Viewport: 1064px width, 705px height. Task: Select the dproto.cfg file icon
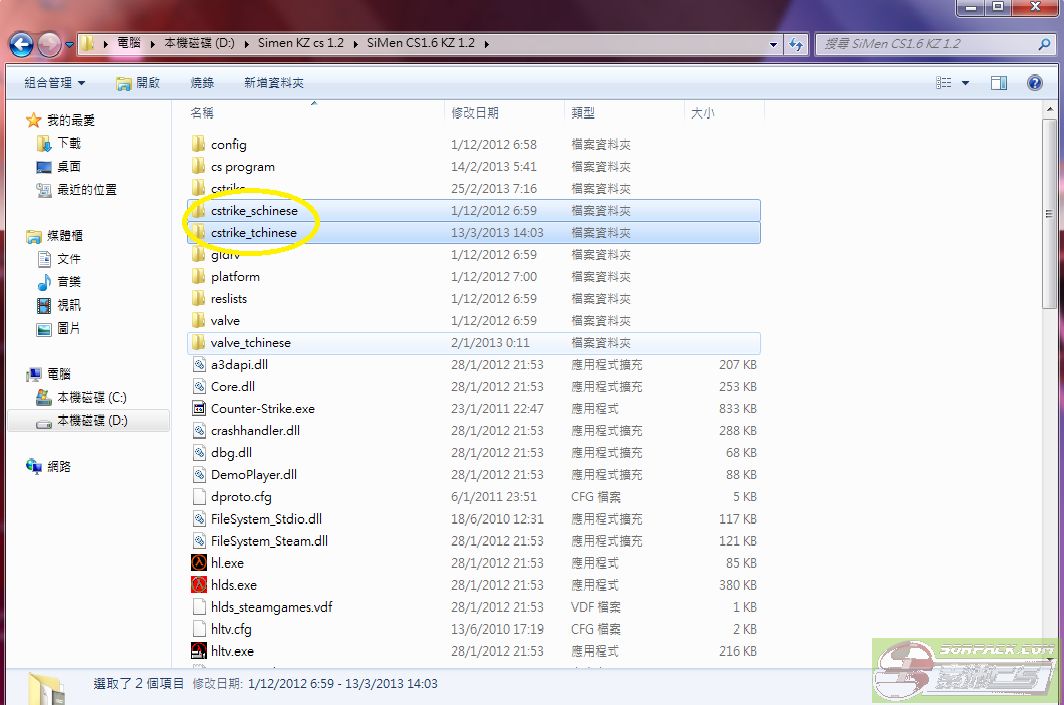point(199,497)
